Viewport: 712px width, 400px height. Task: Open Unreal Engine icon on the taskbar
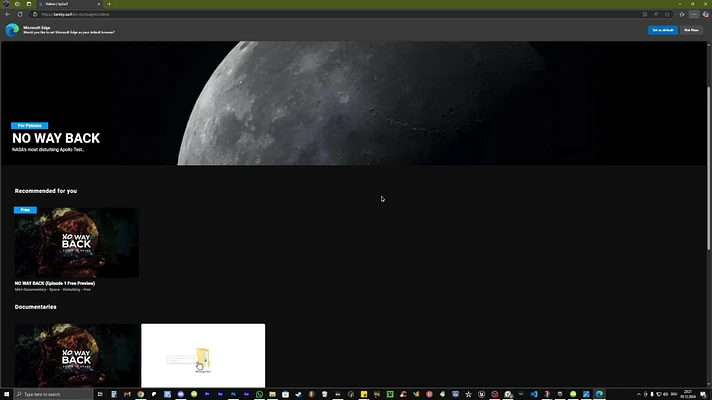[x=482, y=394]
